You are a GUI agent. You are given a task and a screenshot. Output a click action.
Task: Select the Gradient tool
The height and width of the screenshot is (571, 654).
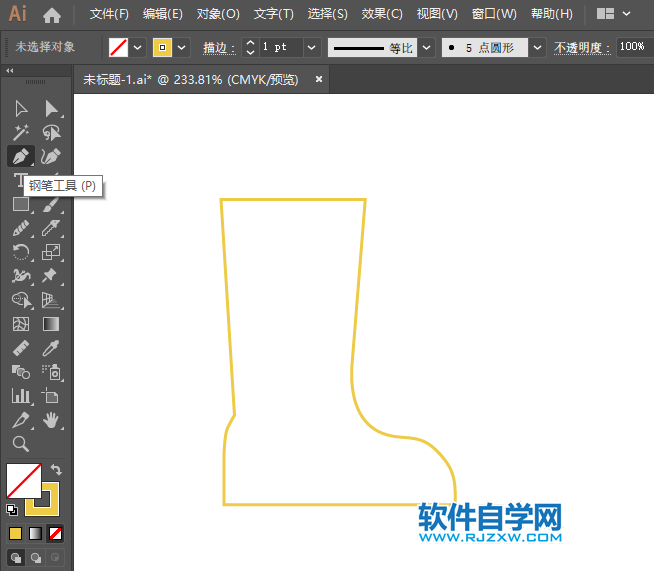coord(51,324)
